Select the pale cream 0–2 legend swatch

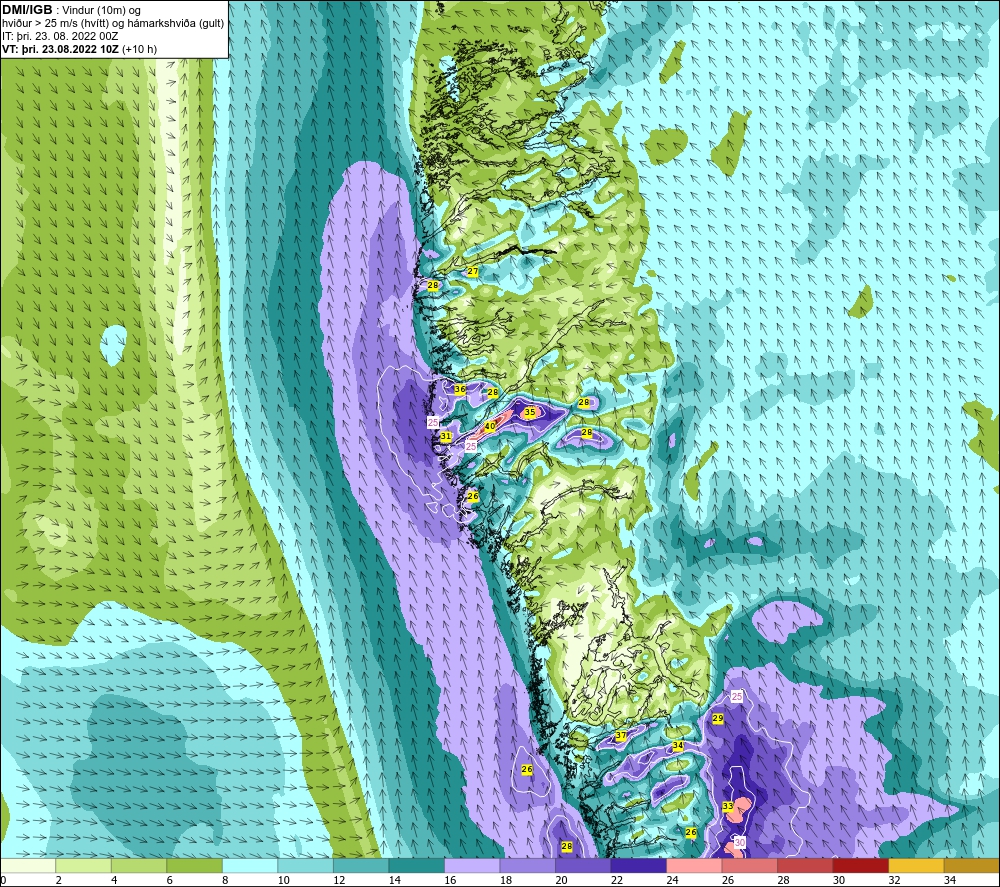click(x=28, y=866)
